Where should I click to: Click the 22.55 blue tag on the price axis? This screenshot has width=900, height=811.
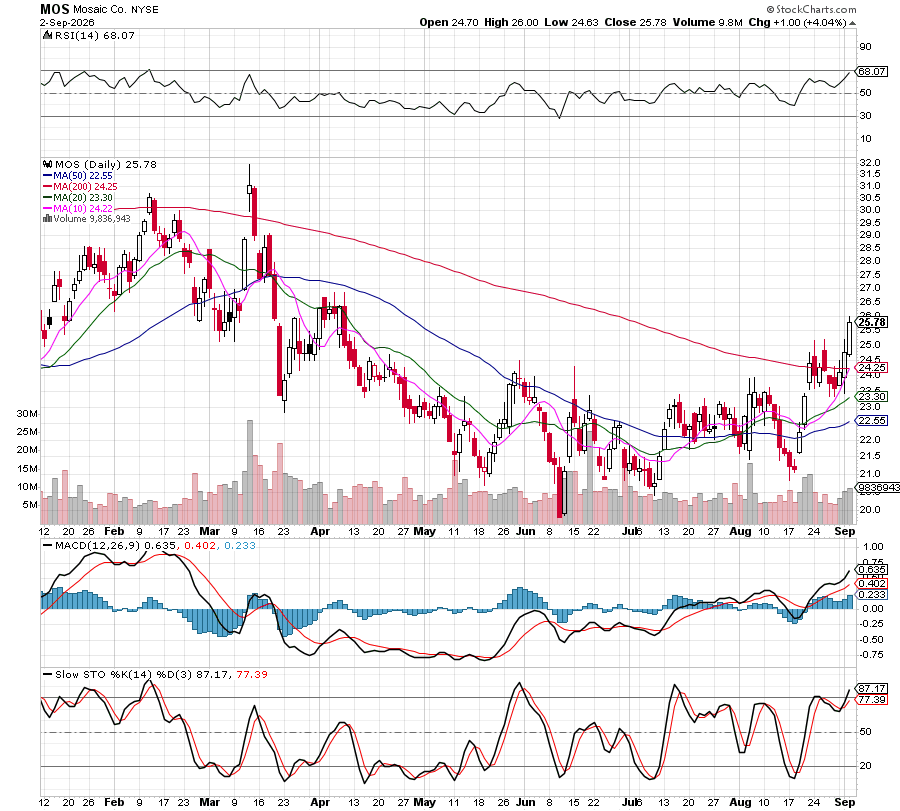[872, 421]
